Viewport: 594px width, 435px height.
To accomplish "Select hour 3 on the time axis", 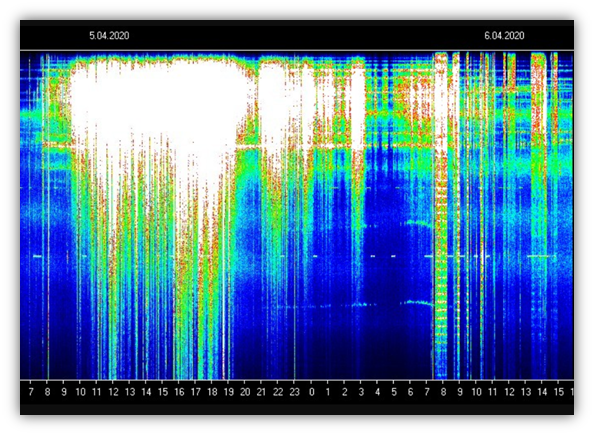I will [x=361, y=392].
